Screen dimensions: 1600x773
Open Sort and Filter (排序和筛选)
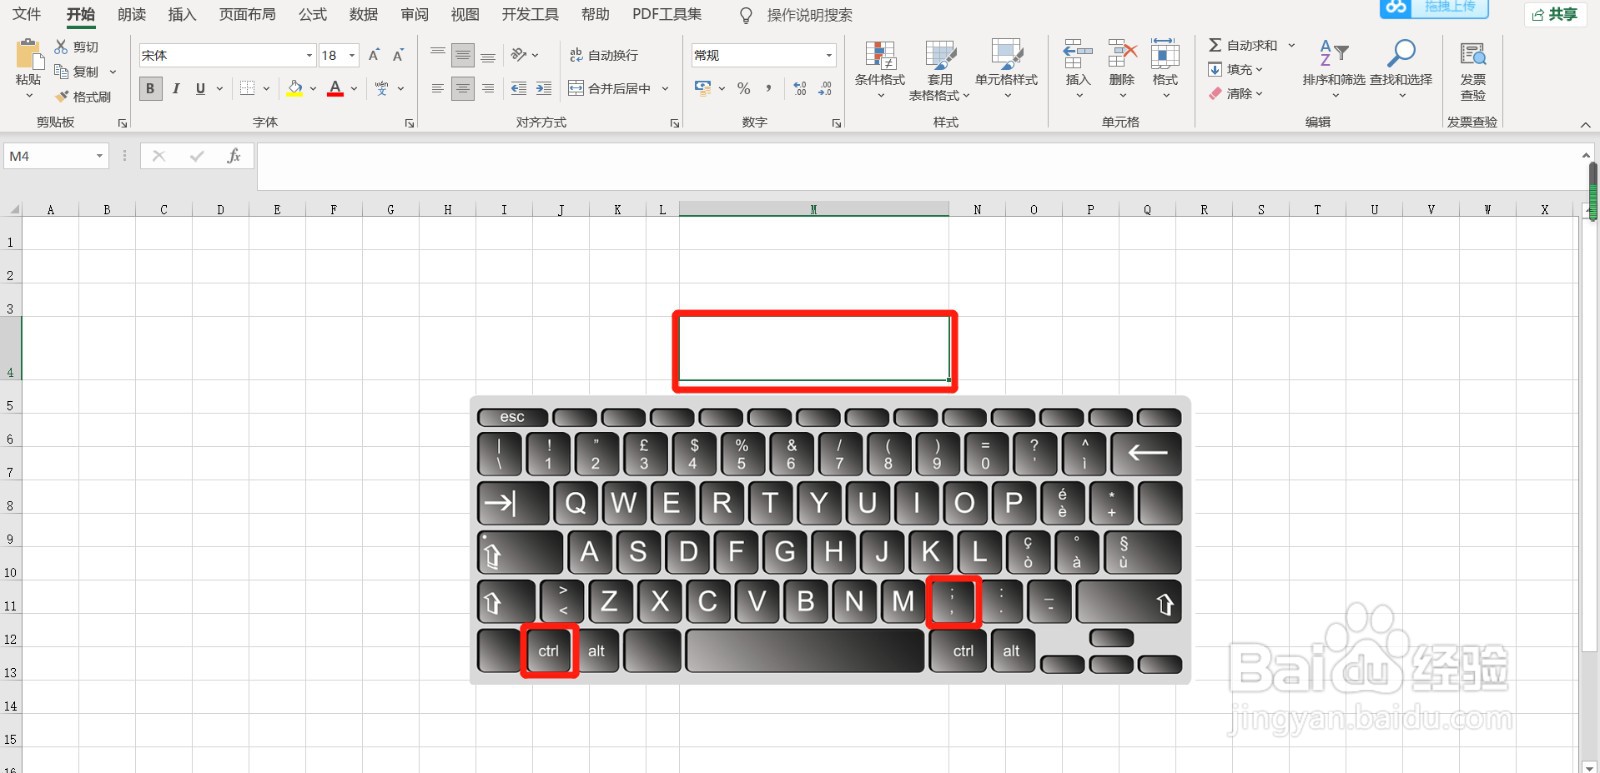pos(1334,68)
